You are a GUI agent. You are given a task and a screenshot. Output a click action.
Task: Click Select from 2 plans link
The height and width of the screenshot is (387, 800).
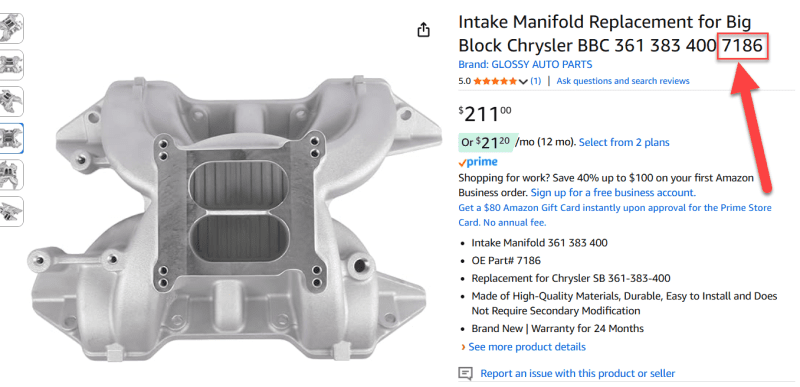(624, 142)
